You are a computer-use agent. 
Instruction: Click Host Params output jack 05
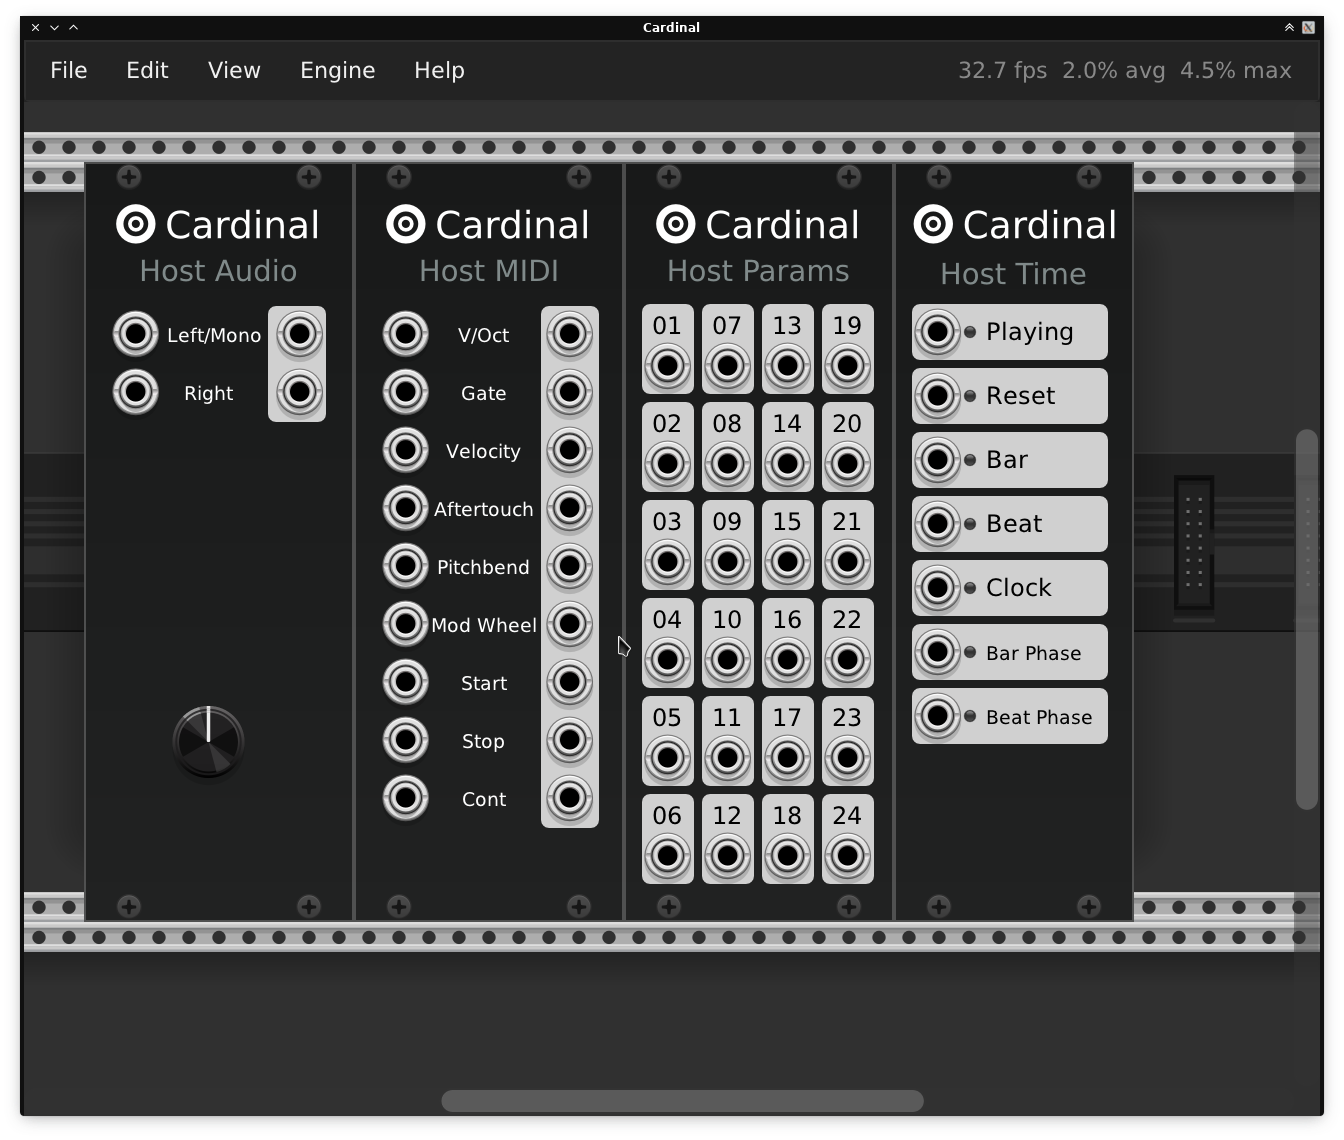668,758
